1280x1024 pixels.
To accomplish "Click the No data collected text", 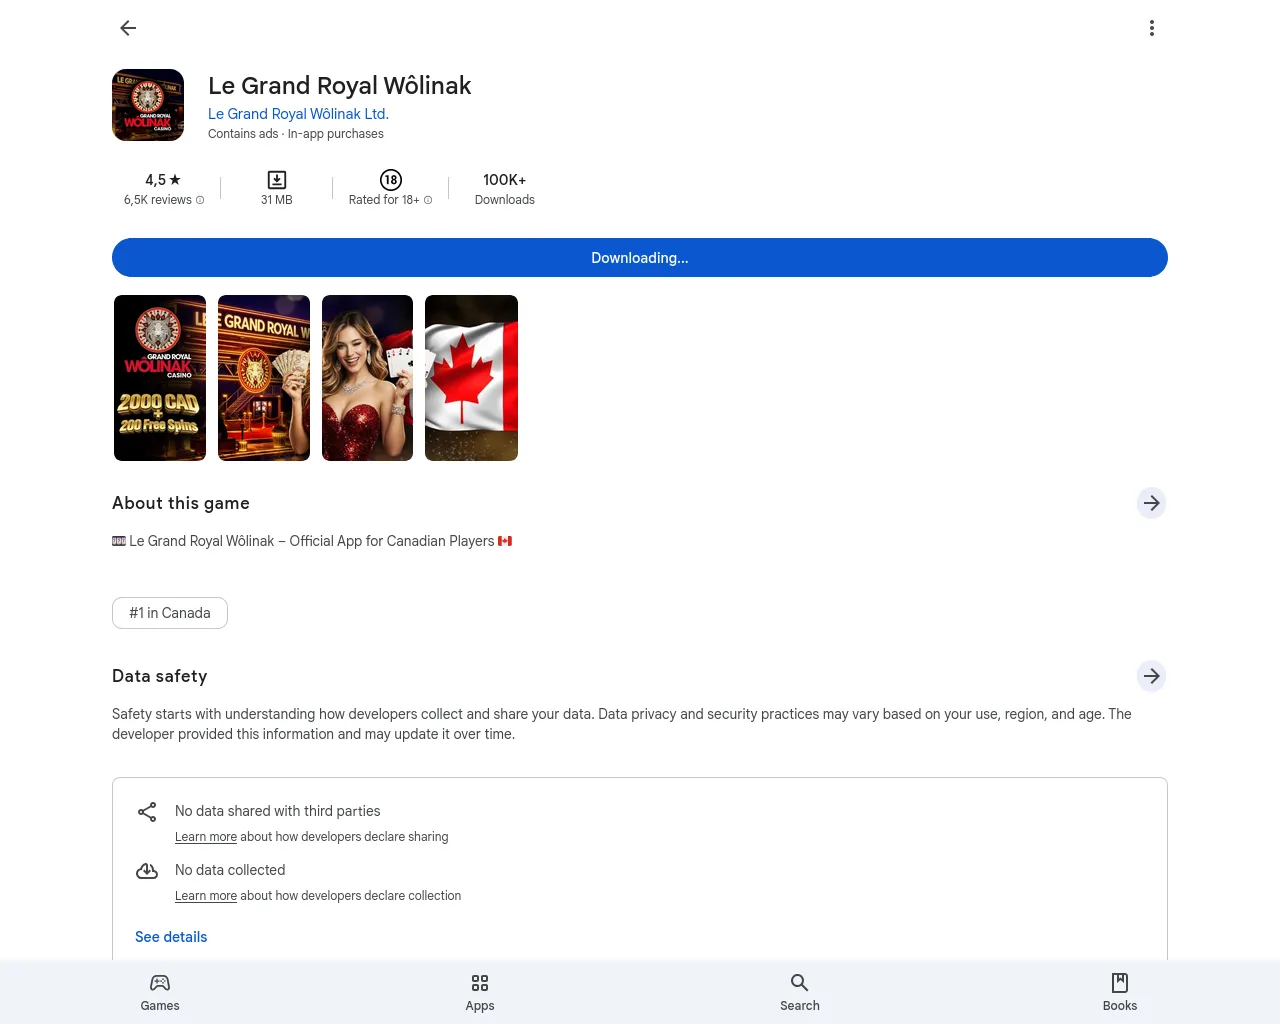I will (x=230, y=870).
